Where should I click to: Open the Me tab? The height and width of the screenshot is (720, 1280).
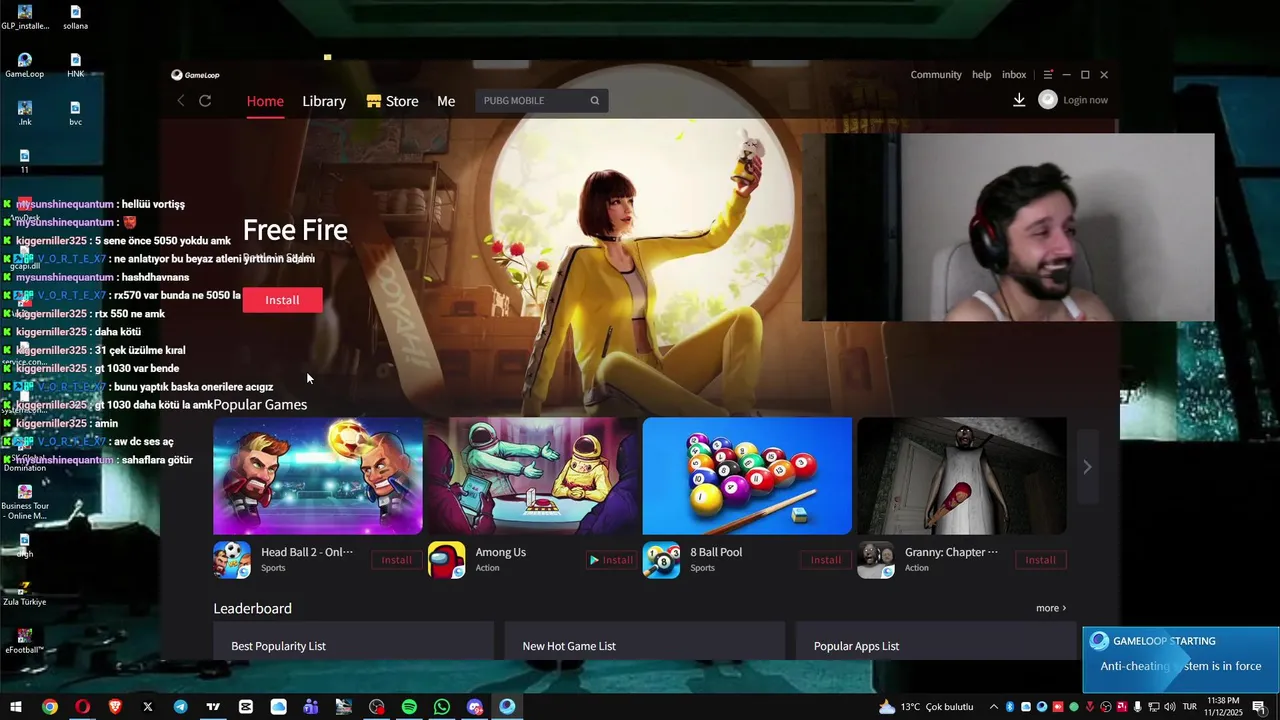[446, 101]
